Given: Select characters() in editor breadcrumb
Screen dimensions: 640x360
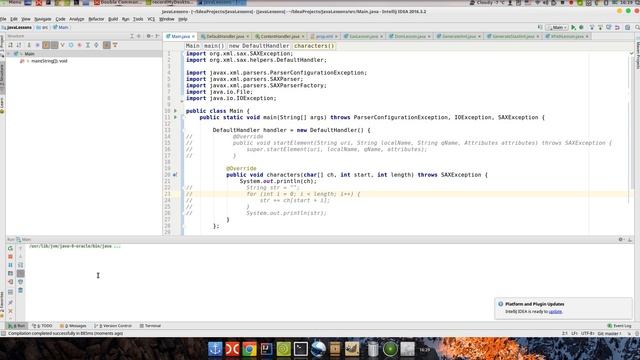Looking at the screenshot, I should [314, 46].
